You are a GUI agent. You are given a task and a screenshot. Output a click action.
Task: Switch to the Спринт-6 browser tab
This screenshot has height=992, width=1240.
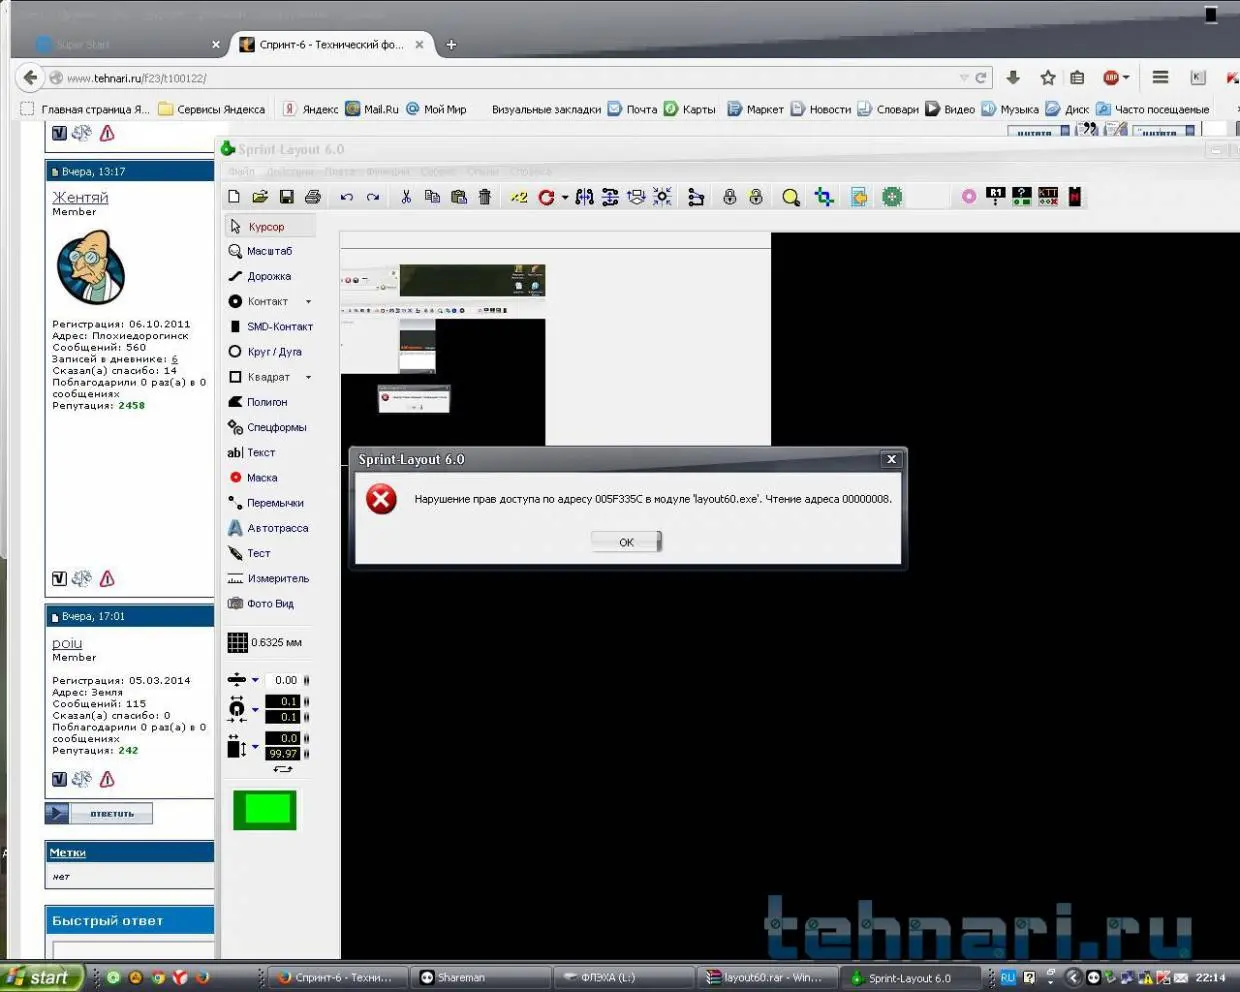pos(331,44)
